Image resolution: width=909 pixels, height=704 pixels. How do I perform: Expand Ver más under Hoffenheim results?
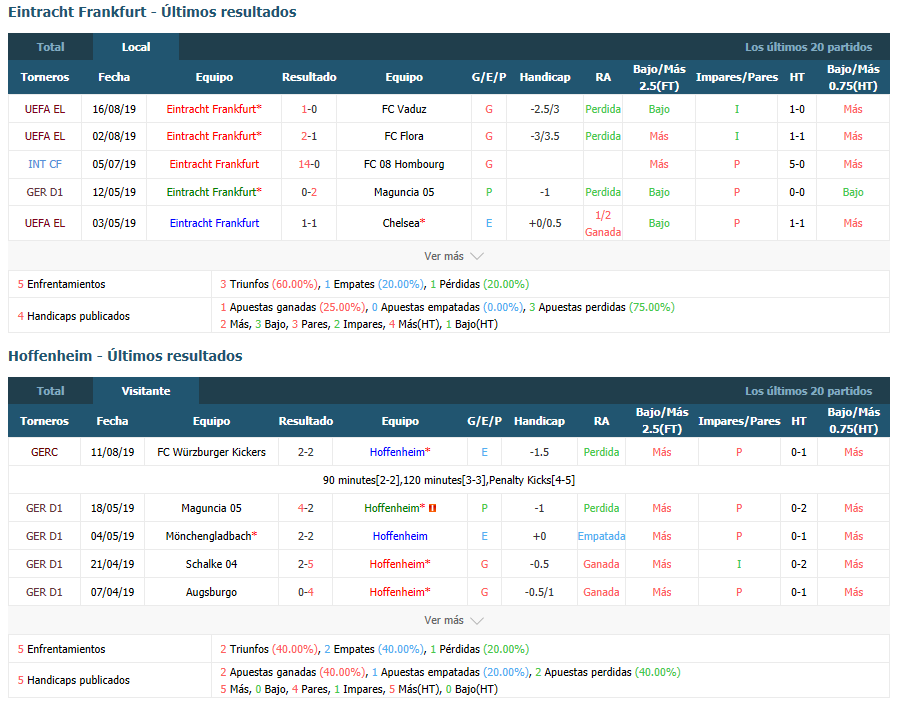coord(453,620)
